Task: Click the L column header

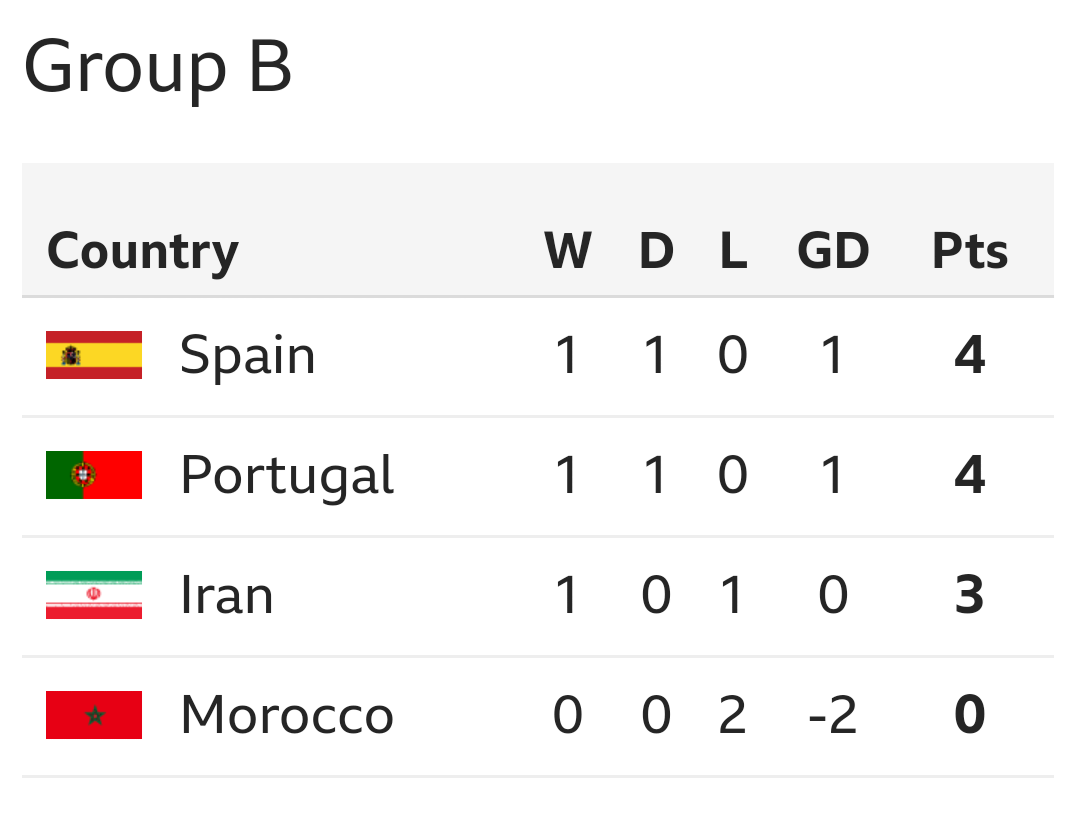Action: (x=733, y=250)
